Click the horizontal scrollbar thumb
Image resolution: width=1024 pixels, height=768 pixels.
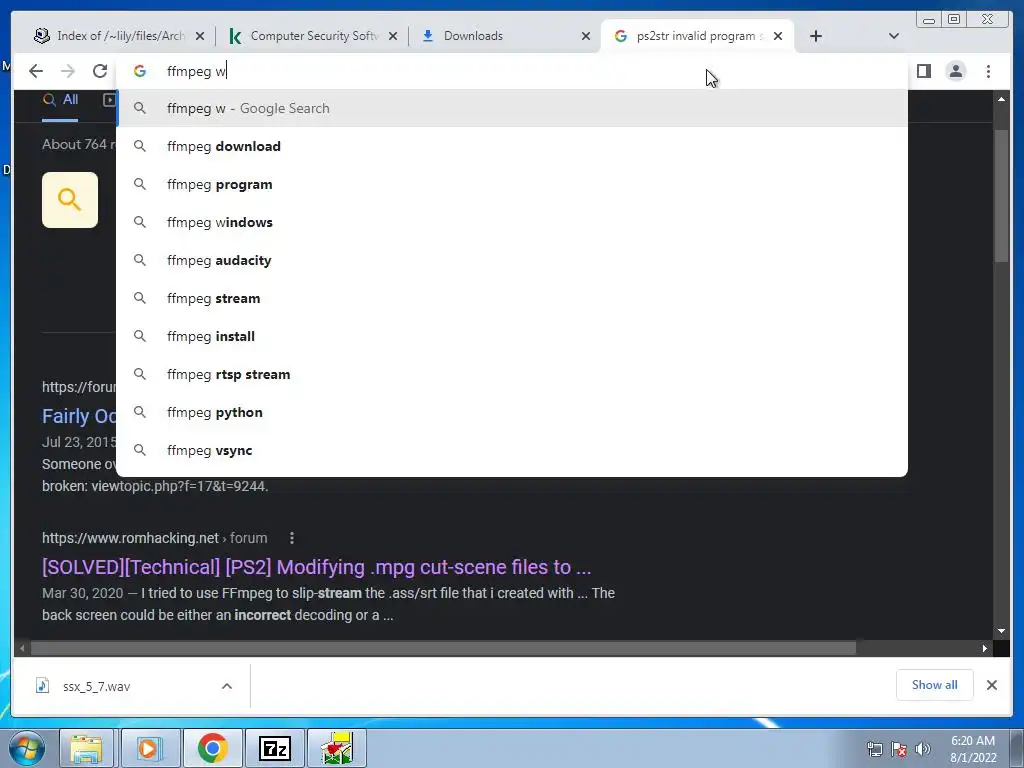point(443,648)
